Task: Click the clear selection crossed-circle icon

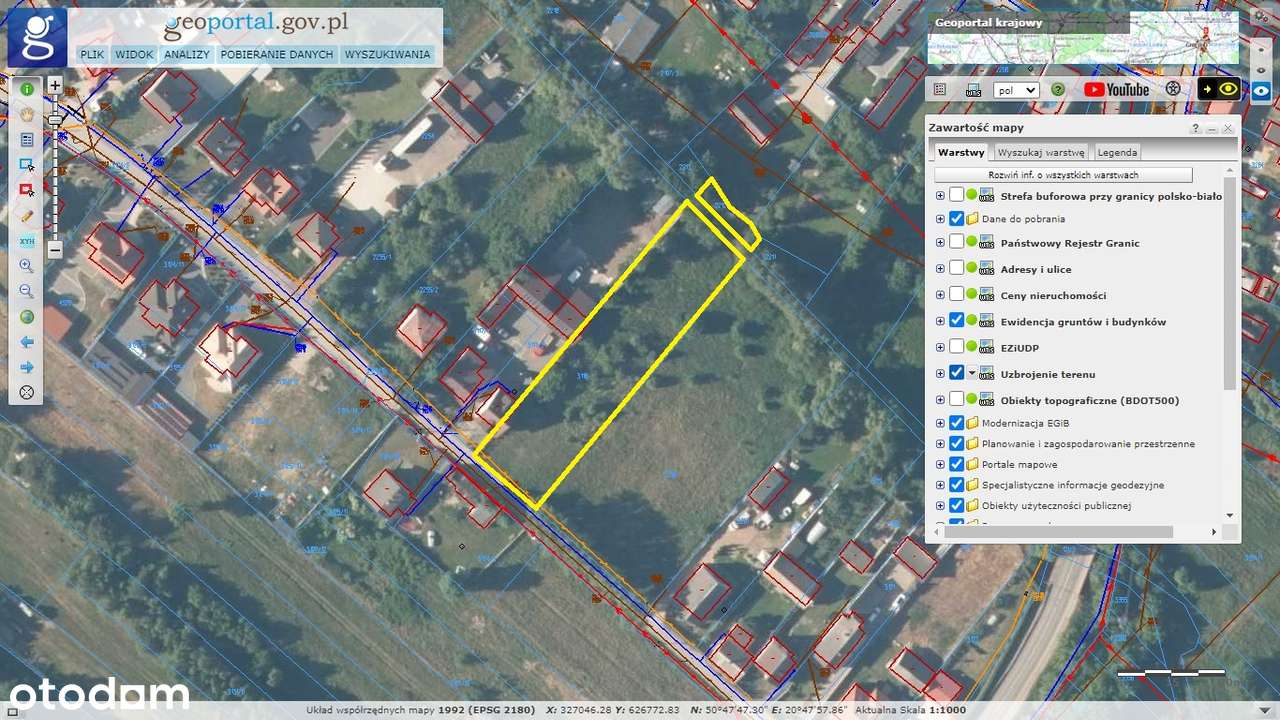Action: pyautogui.click(x=27, y=392)
